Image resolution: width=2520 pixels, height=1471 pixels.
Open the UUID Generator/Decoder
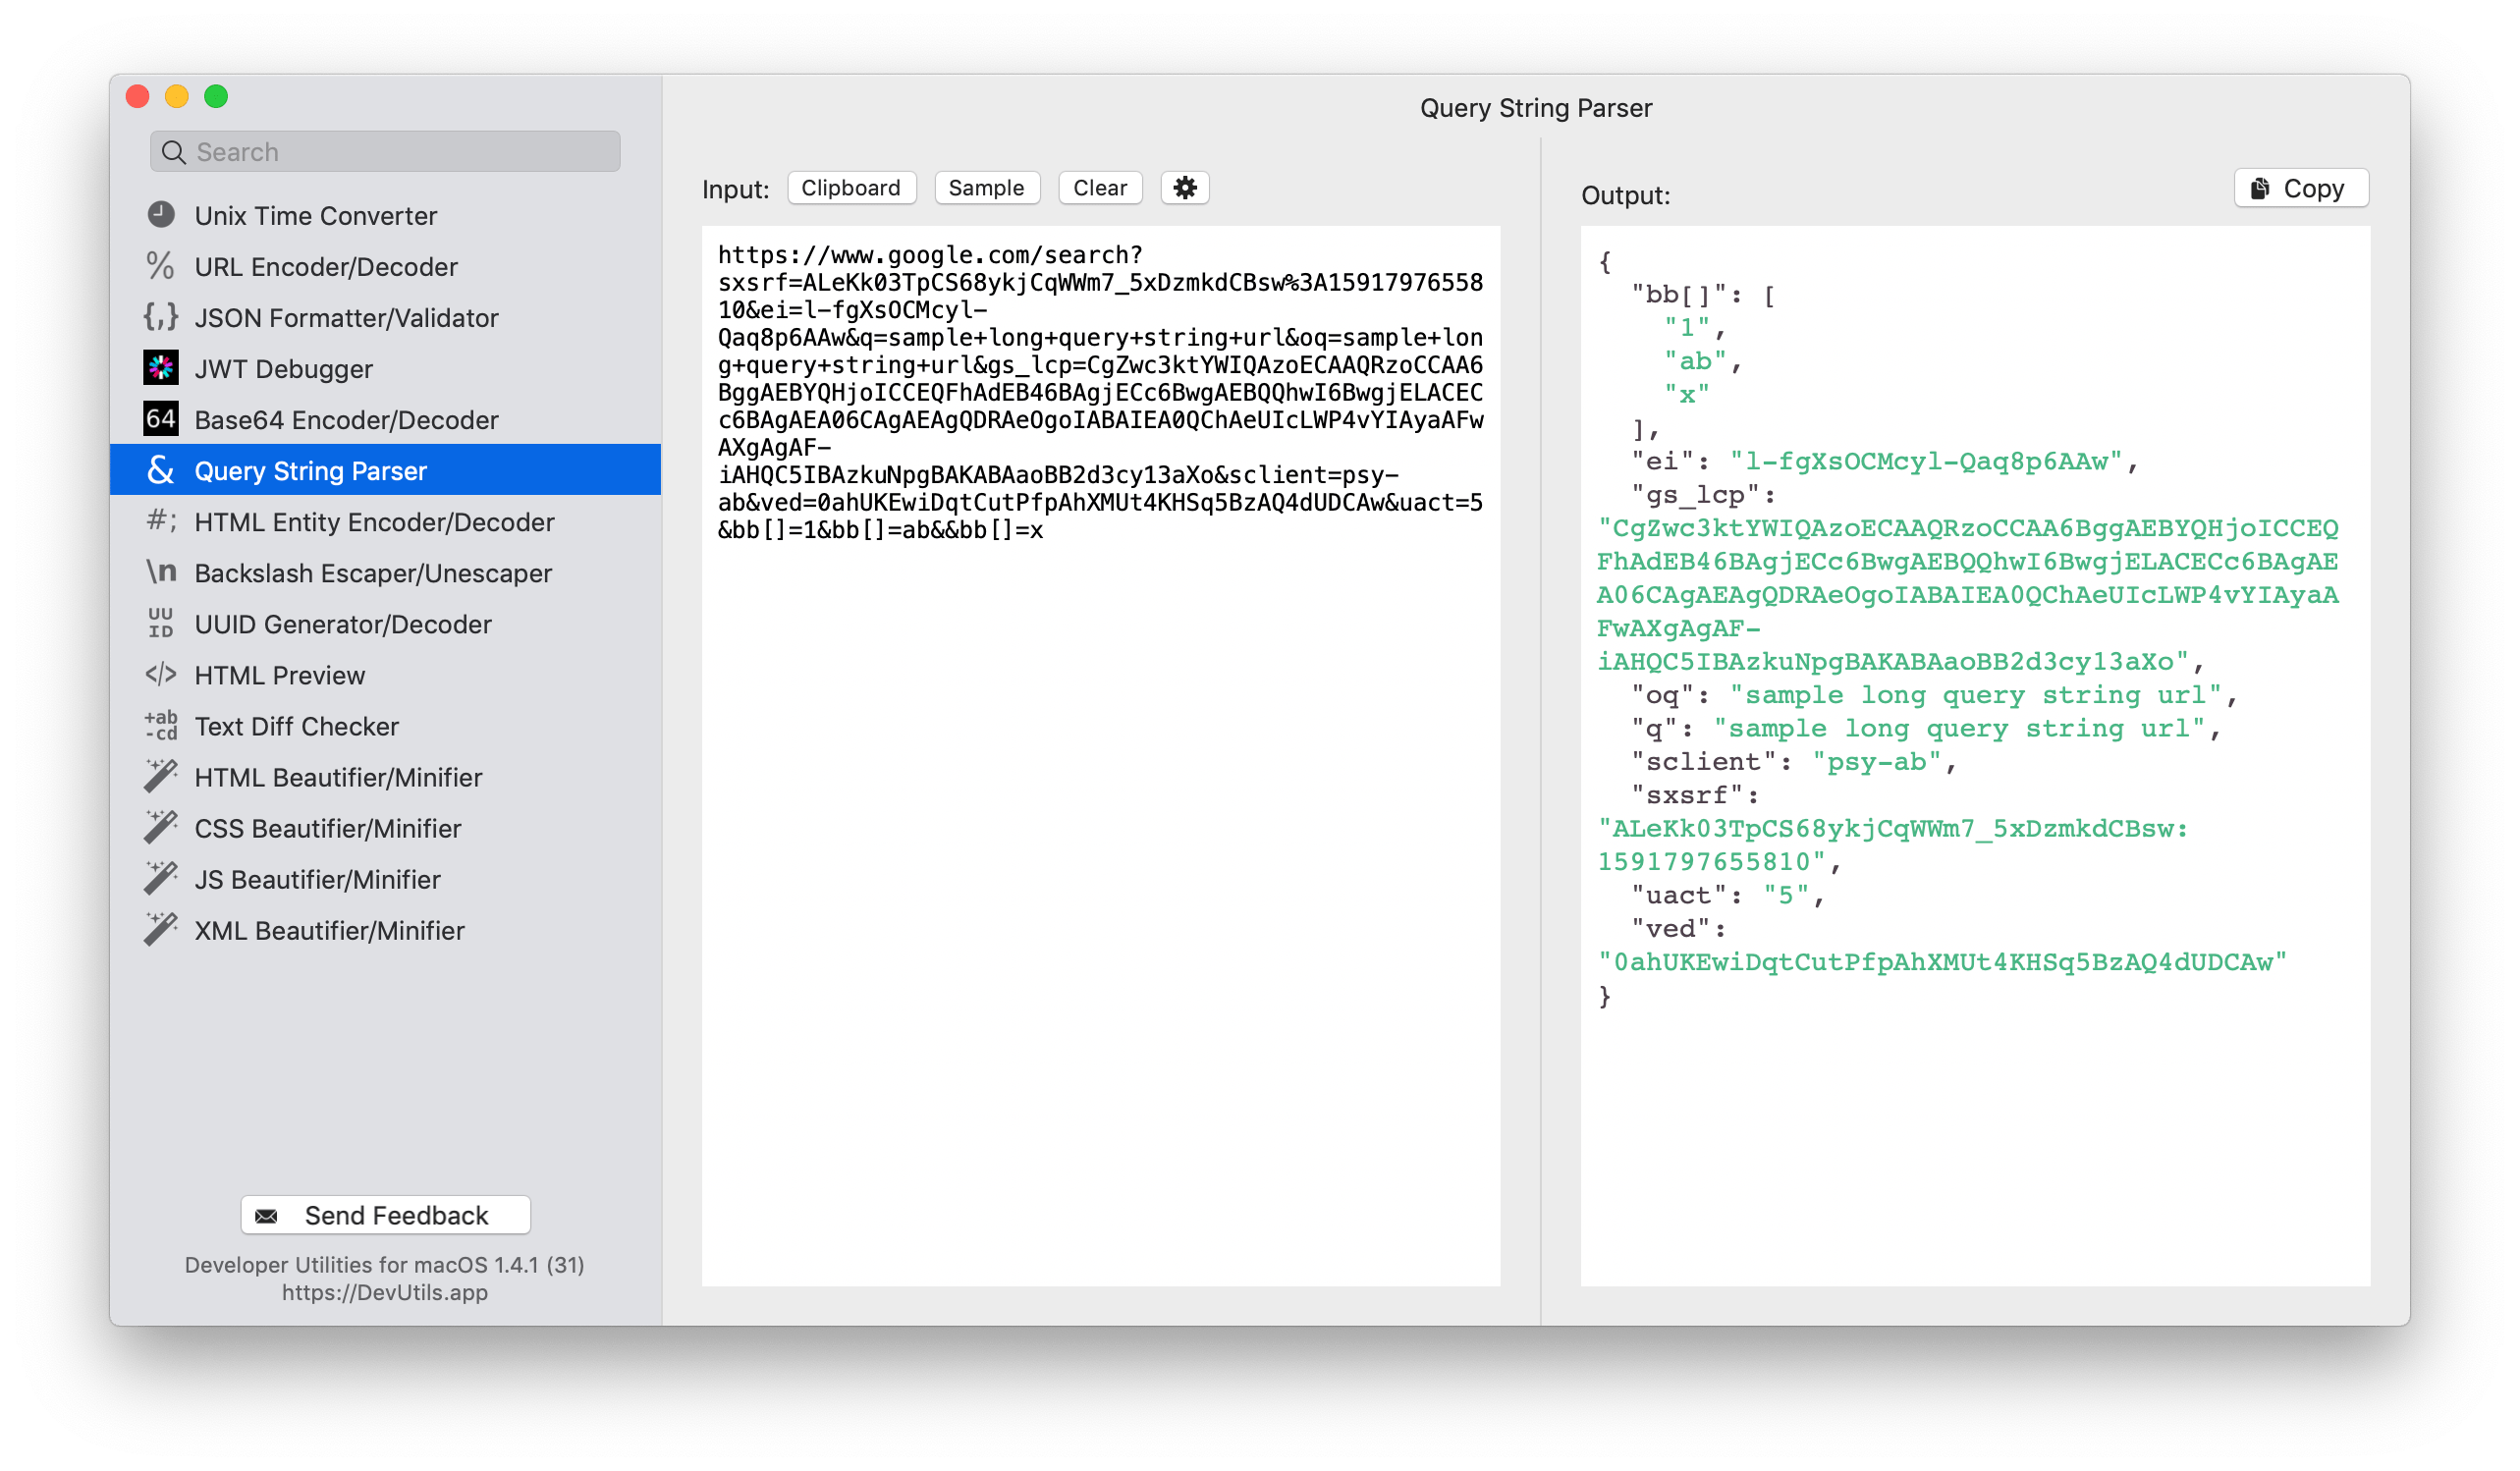coord(342,623)
